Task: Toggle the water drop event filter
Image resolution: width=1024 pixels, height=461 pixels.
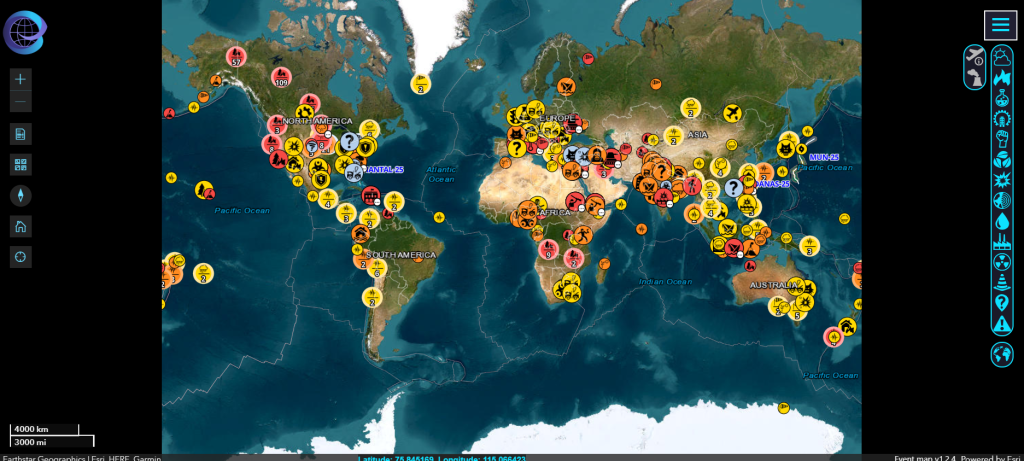Action: tap(1002, 221)
